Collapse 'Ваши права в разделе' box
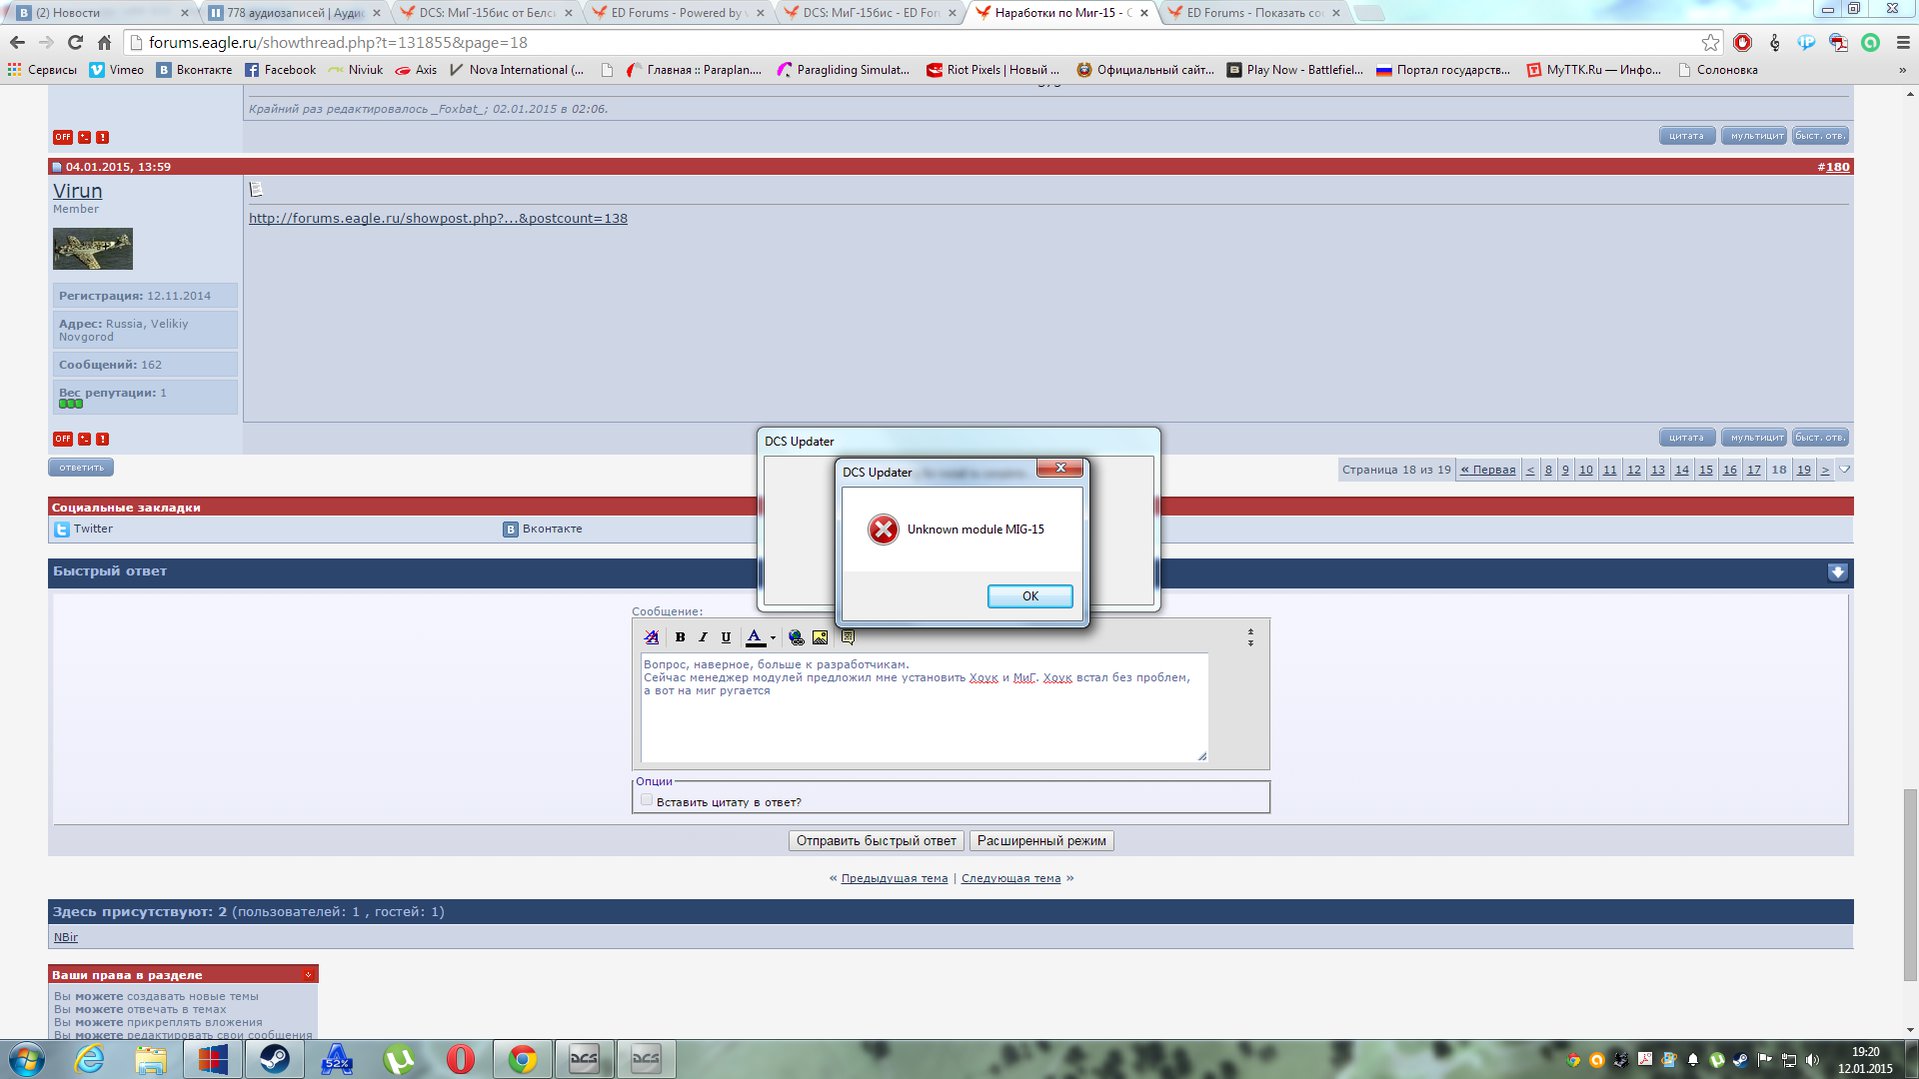This screenshot has width=1919, height=1079. pos(308,974)
